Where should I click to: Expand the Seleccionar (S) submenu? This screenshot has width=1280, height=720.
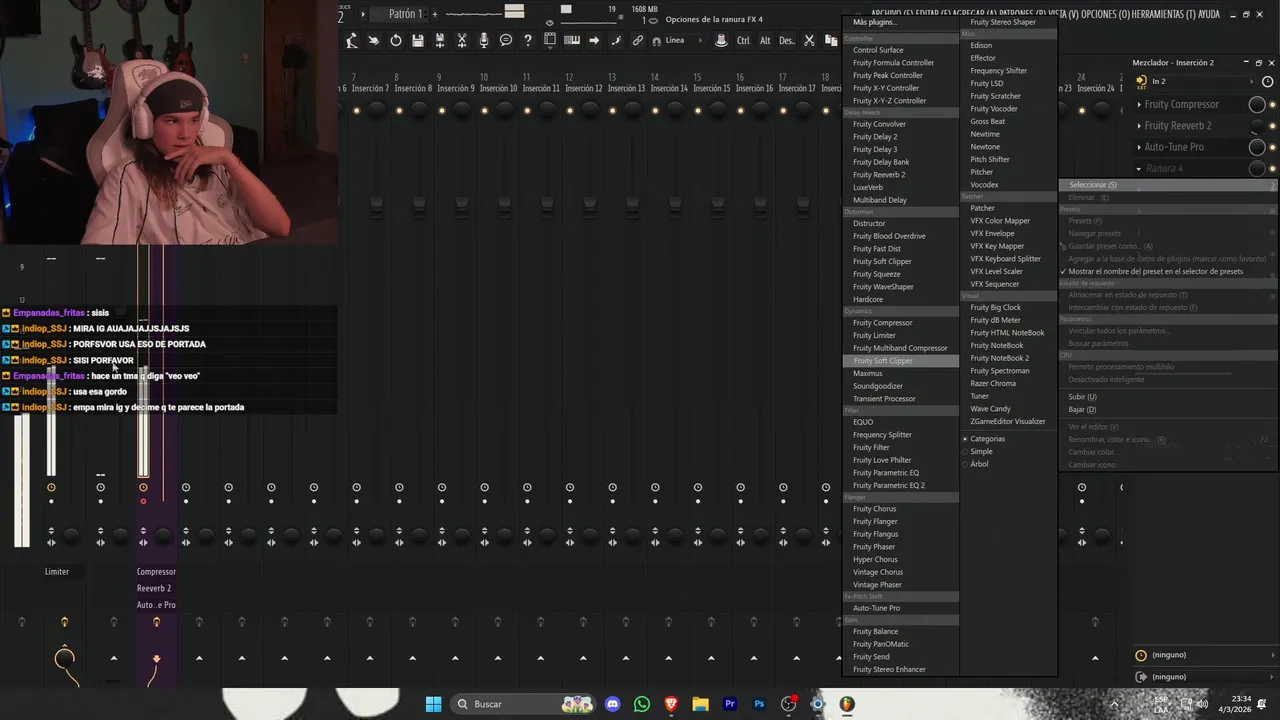click(x=1169, y=185)
